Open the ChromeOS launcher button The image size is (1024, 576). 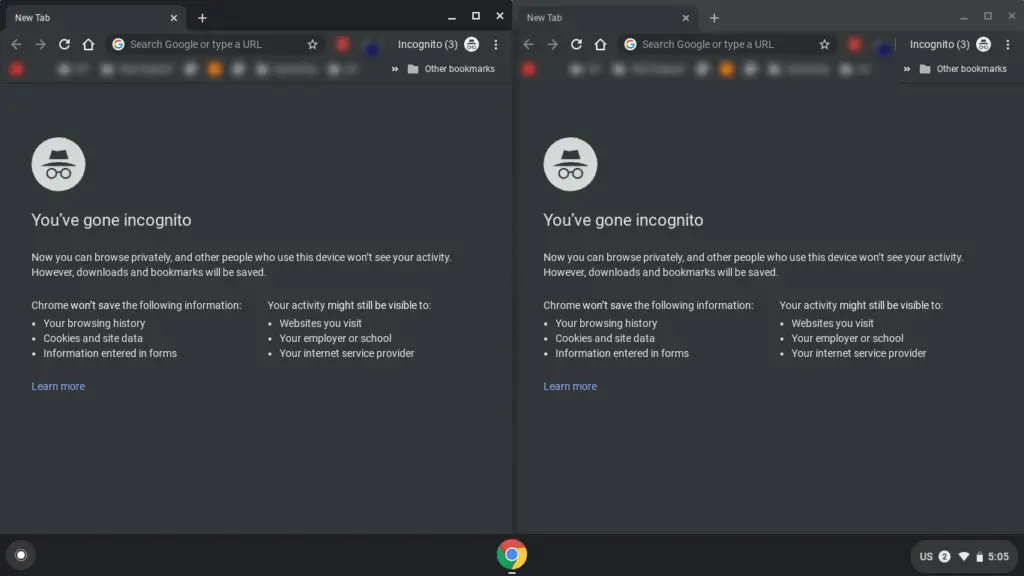(21, 555)
